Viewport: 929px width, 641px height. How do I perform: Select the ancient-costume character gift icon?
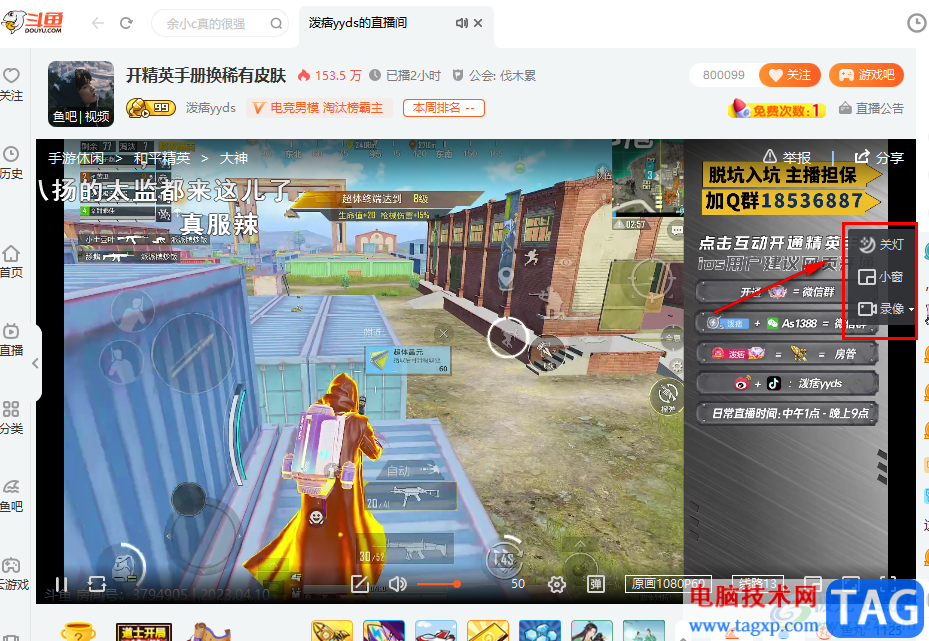[592, 630]
